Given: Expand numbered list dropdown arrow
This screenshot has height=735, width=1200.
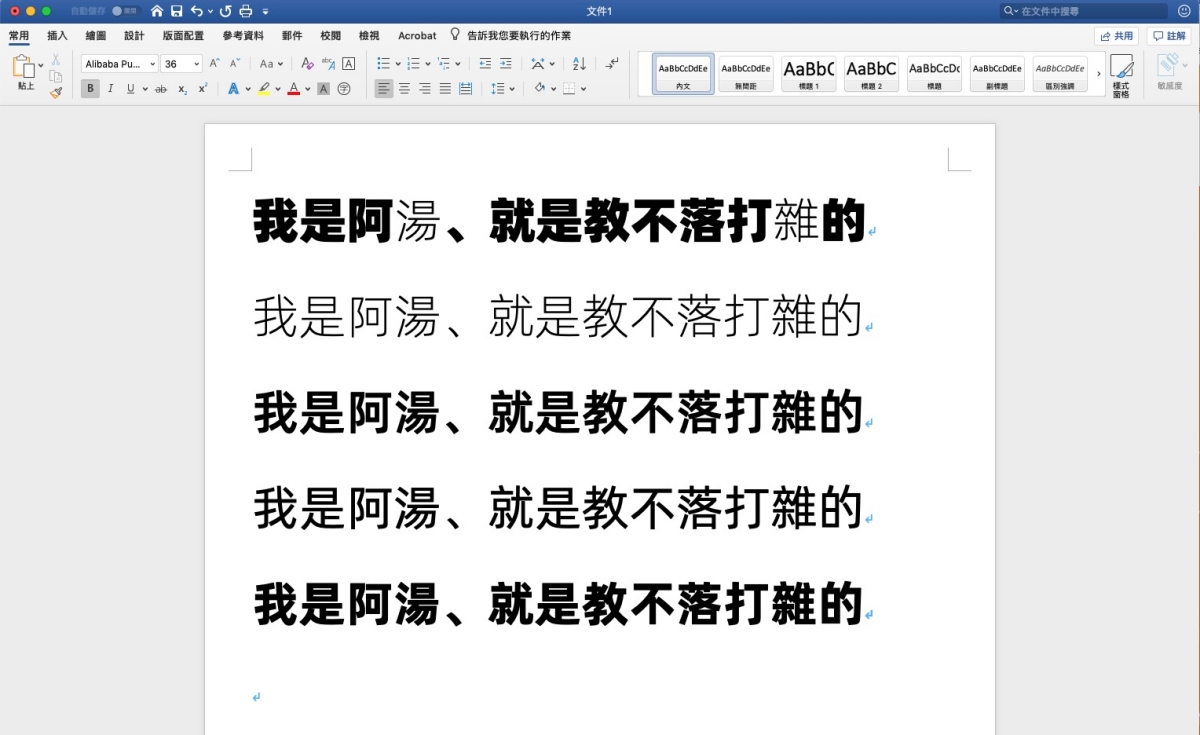Looking at the screenshot, I should click(x=428, y=64).
